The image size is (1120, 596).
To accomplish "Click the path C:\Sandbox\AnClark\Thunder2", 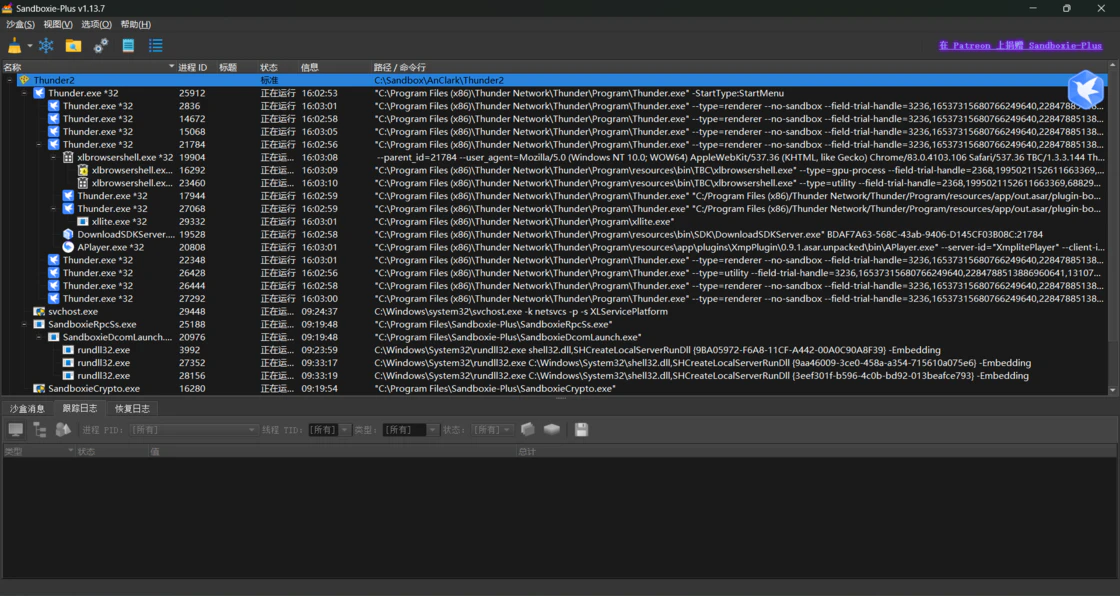I will click(x=439, y=80).
